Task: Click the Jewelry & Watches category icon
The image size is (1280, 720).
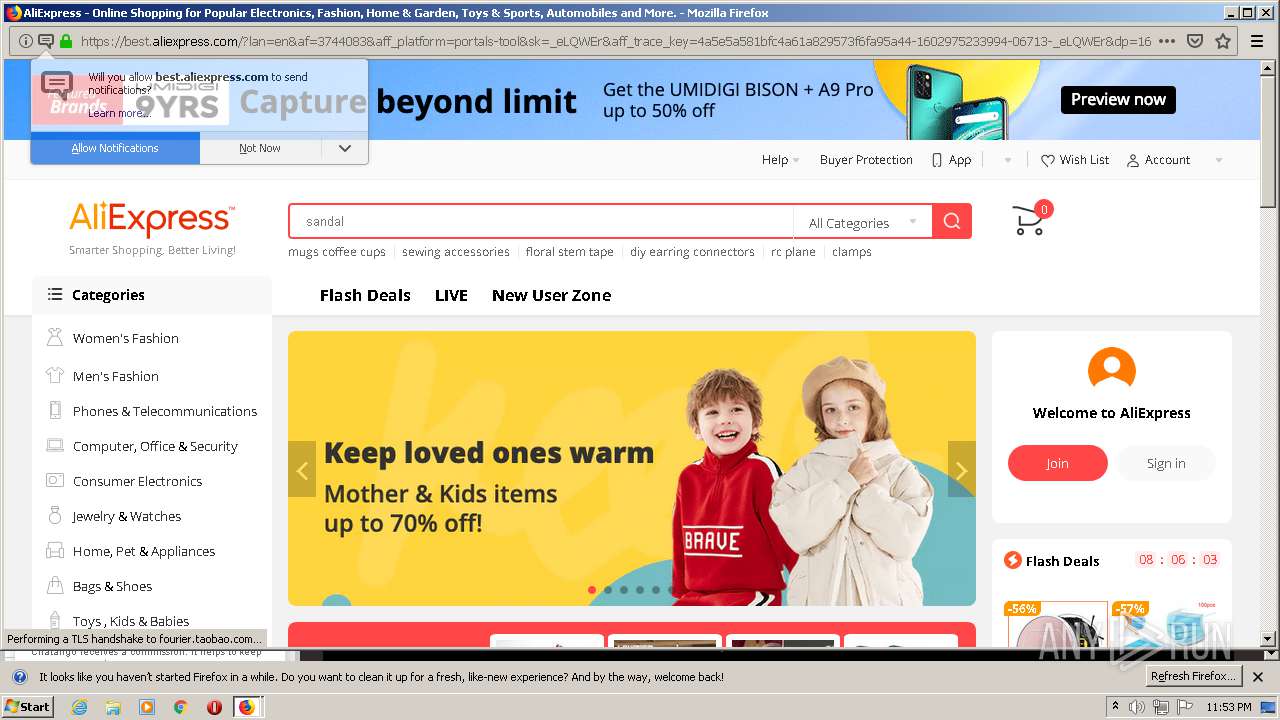Action: [x=55, y=516]
